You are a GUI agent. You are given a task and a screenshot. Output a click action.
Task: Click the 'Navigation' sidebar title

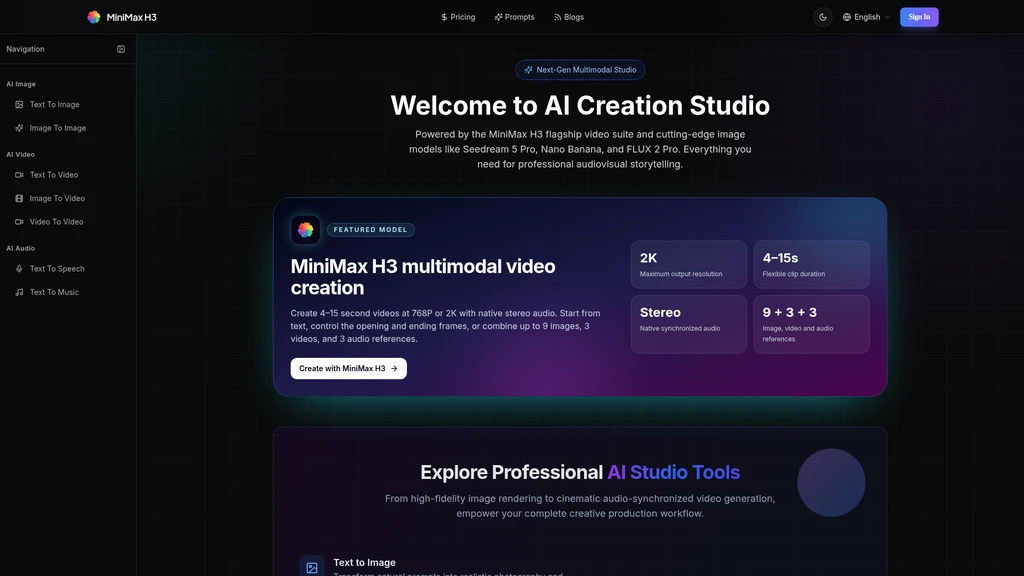coord(25,49)
